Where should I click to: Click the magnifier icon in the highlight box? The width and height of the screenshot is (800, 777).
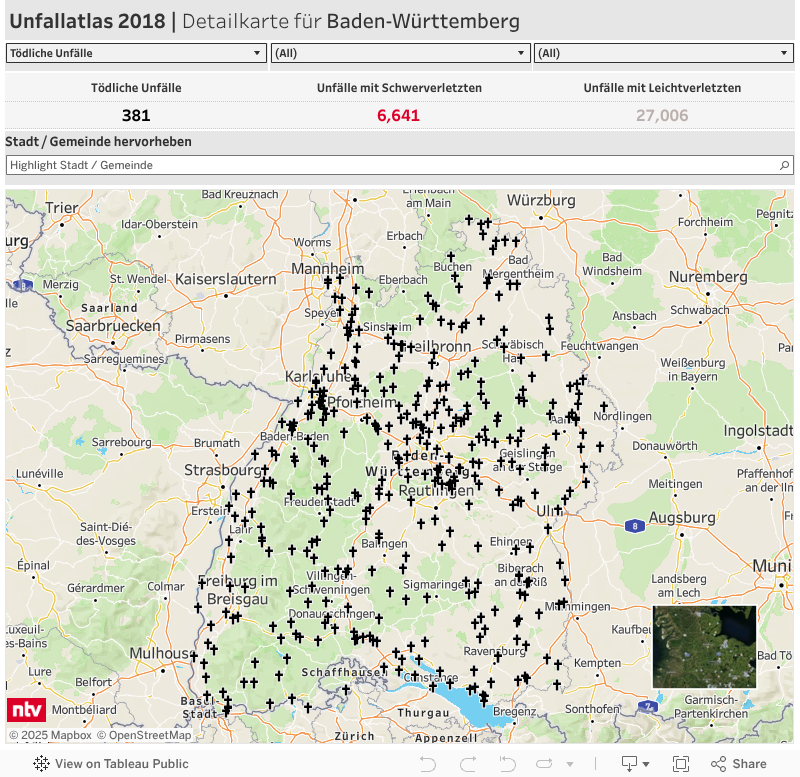785,165
